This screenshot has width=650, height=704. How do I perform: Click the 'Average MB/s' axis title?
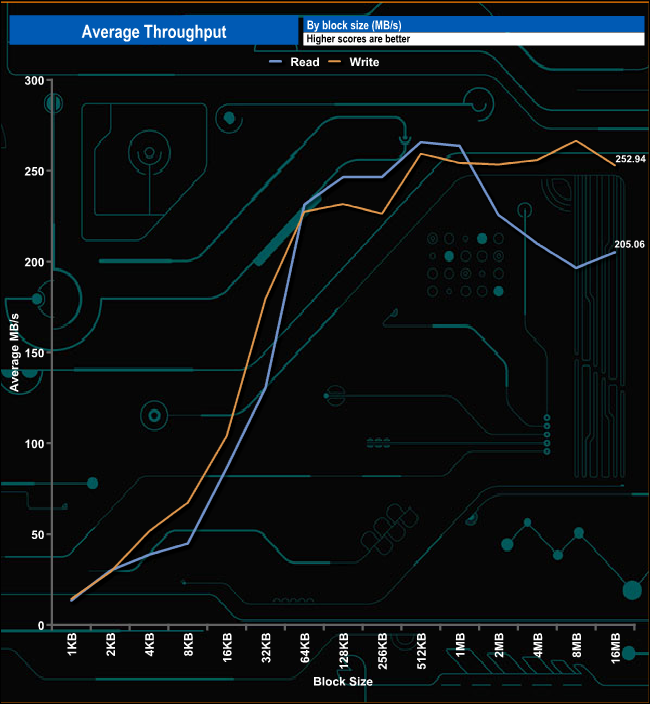pyautogui.click(x=14, y=352)
